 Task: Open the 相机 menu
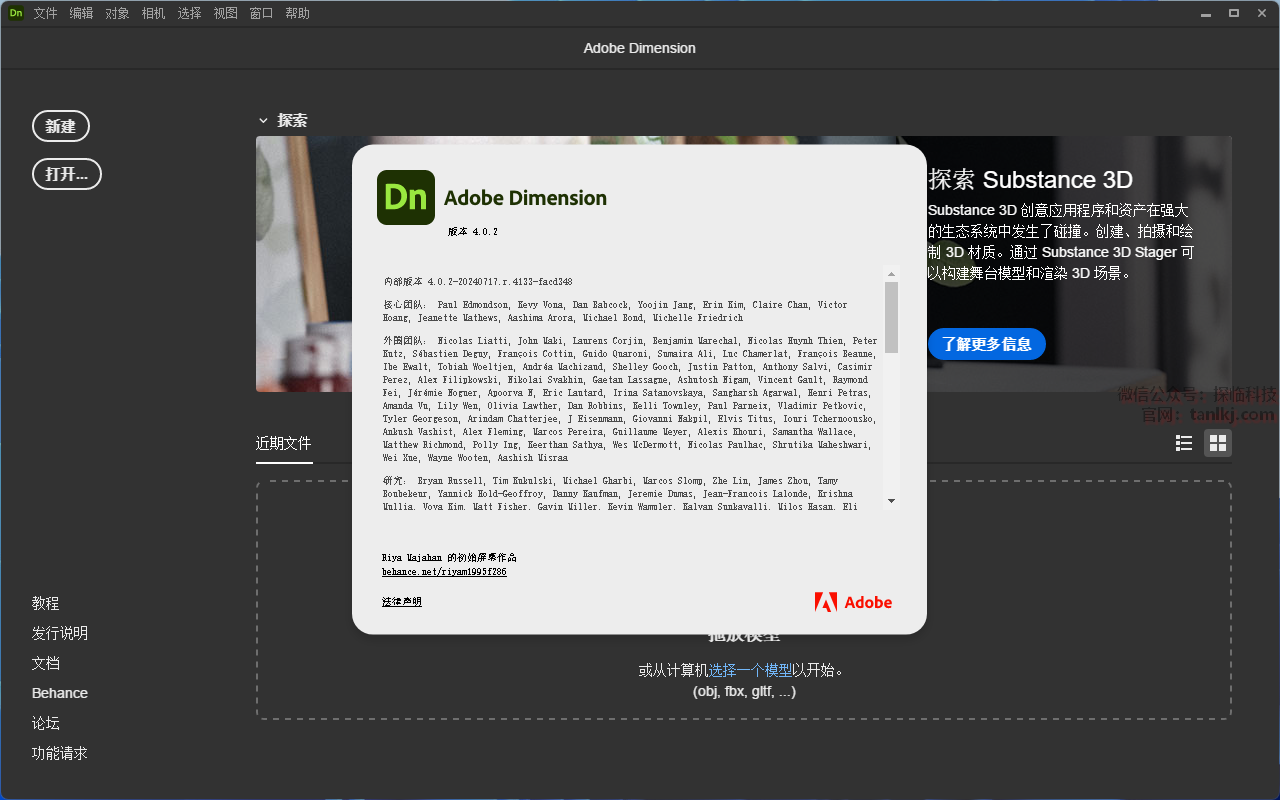pyautogui.click(x=153, y=13)
